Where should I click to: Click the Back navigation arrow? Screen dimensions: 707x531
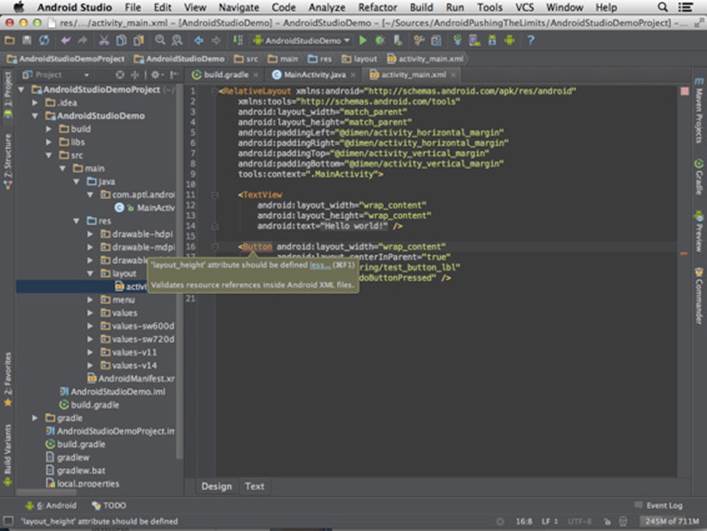(x=199, y=41)
